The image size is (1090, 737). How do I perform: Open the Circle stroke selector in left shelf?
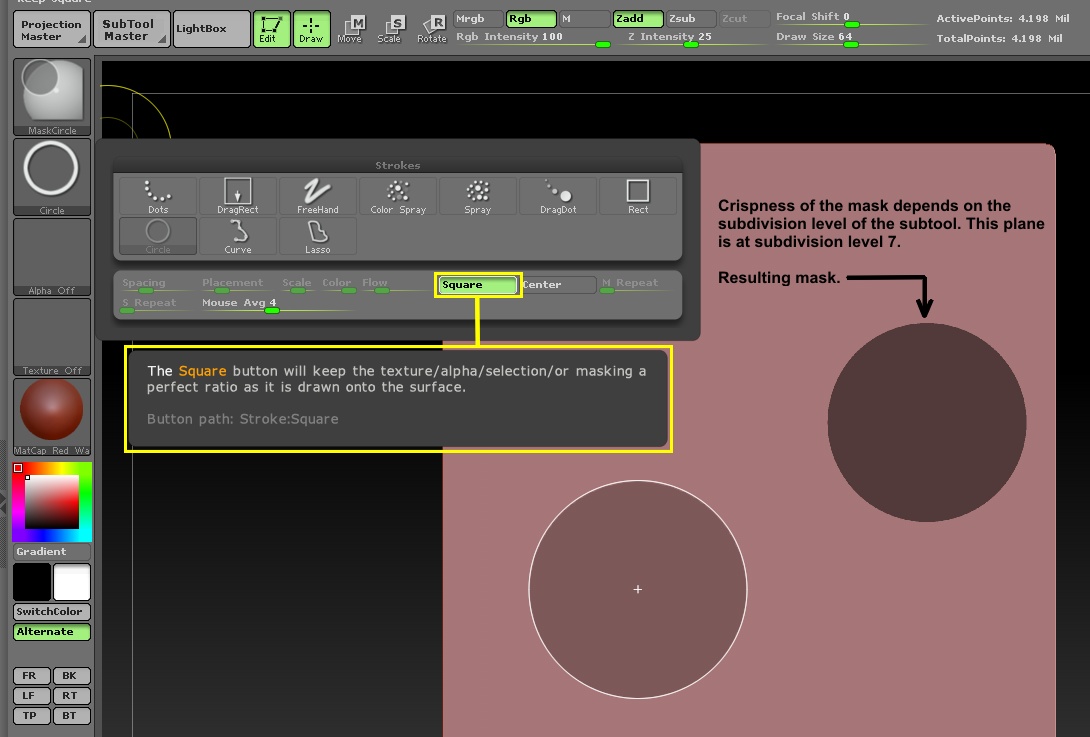coord(52,177)
